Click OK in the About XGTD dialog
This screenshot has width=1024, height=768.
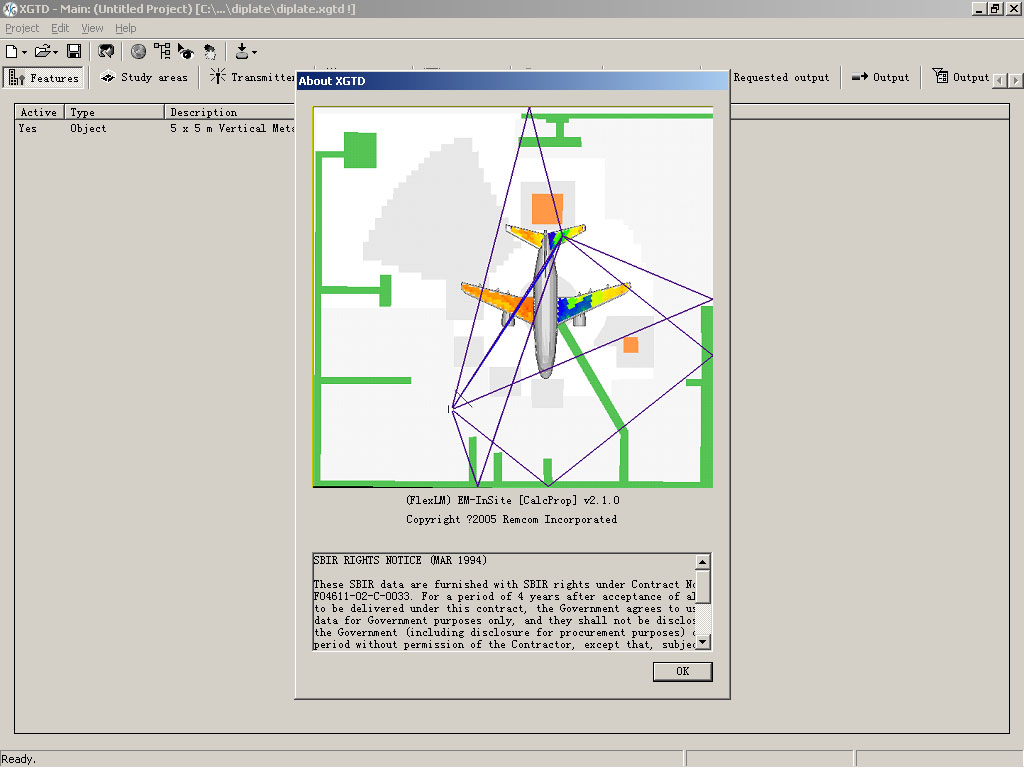click(682, 671)
